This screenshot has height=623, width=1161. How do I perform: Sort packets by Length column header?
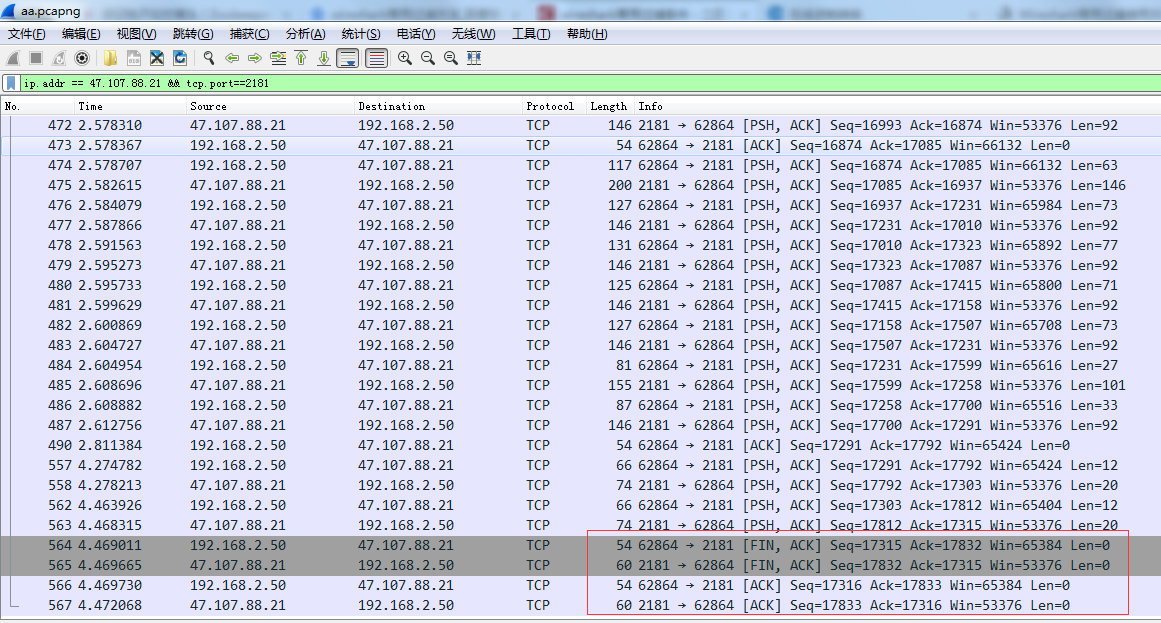click(610, 106)
